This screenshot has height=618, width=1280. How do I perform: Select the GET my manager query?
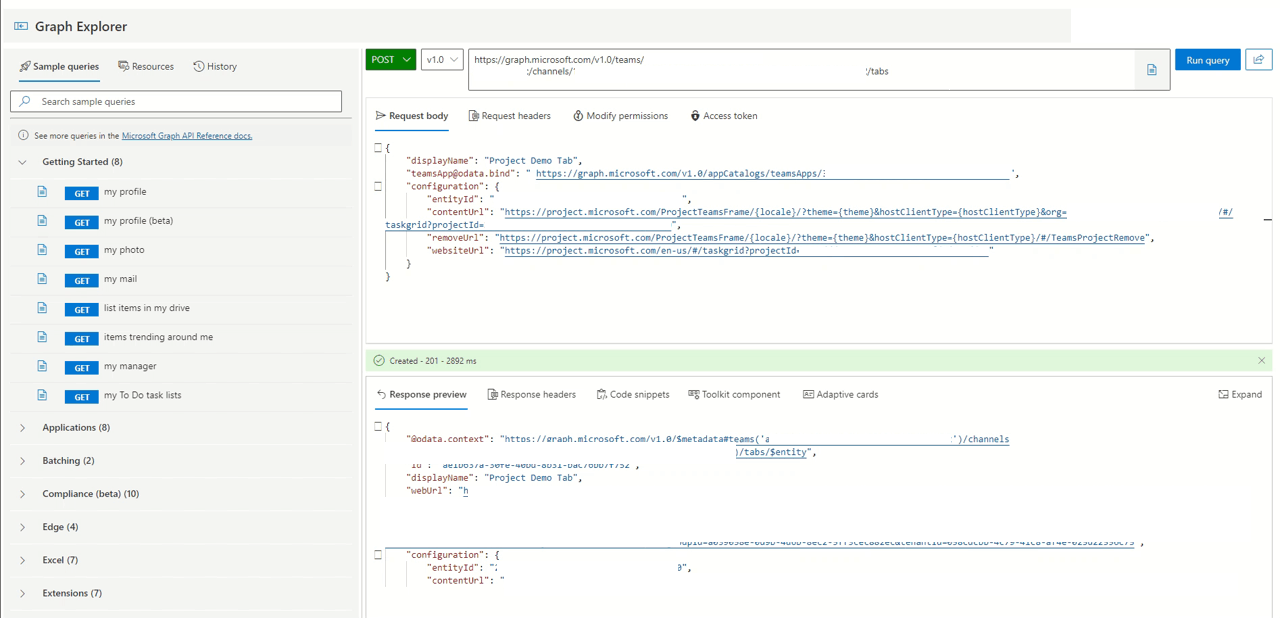coord(130,366)
